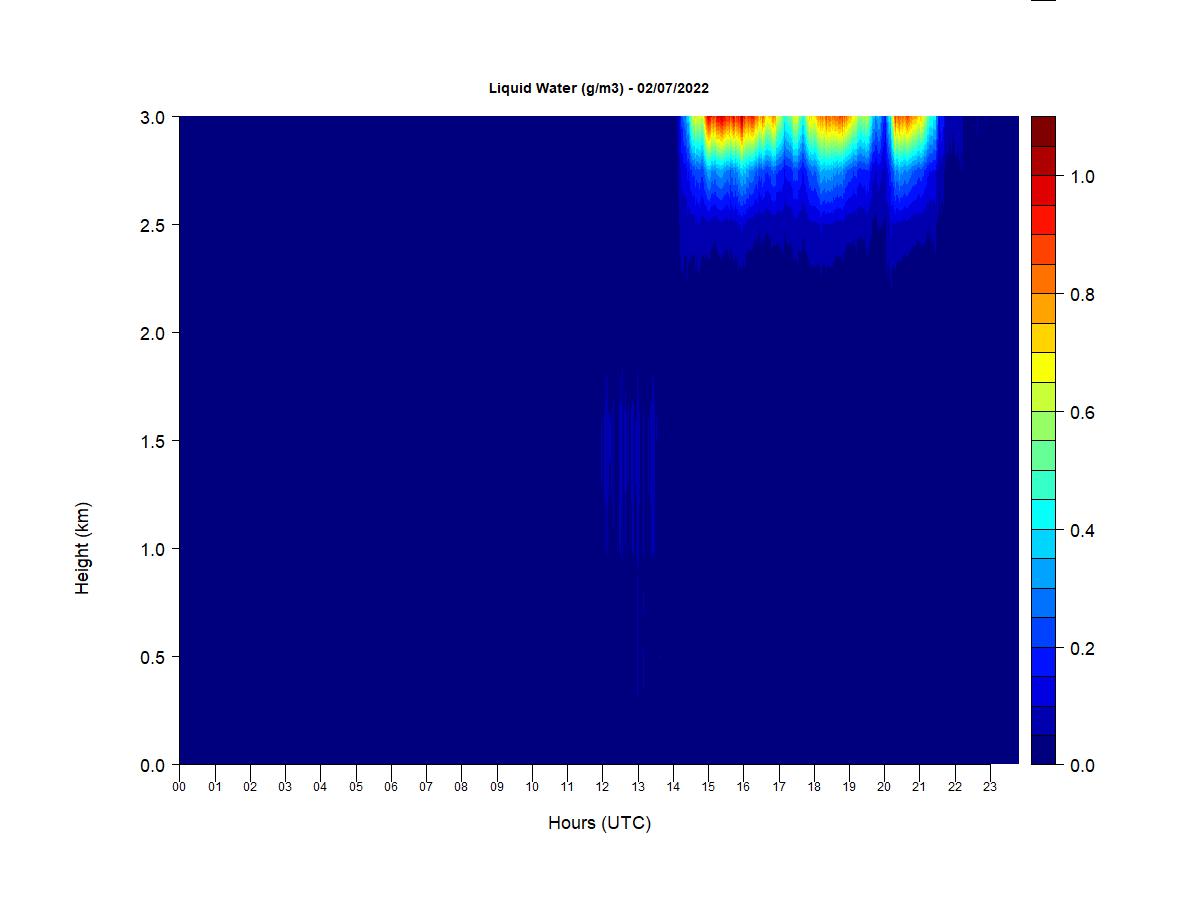Click the 0.0 height tick label

(154, 765)
